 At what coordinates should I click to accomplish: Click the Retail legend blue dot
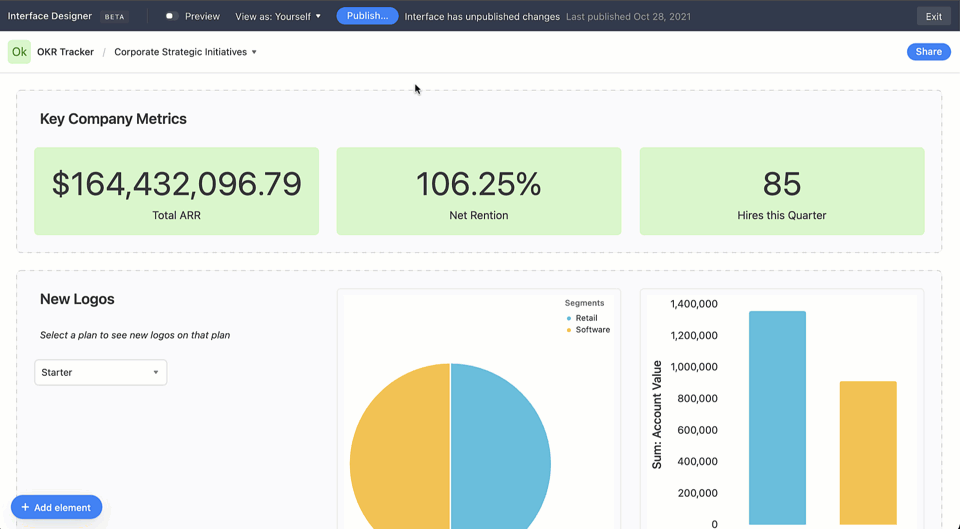point(569,318)
